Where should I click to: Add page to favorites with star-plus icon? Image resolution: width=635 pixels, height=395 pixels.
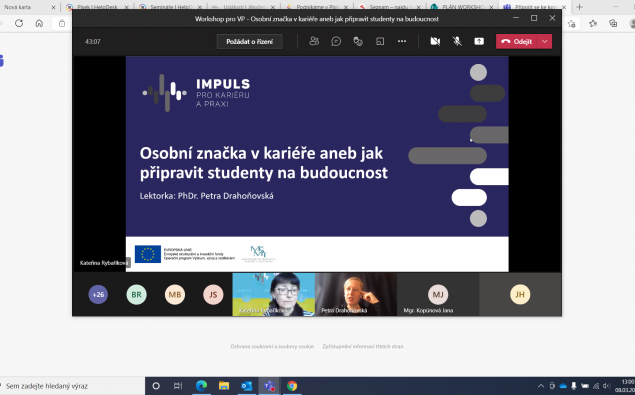click(x=571, y=23)
